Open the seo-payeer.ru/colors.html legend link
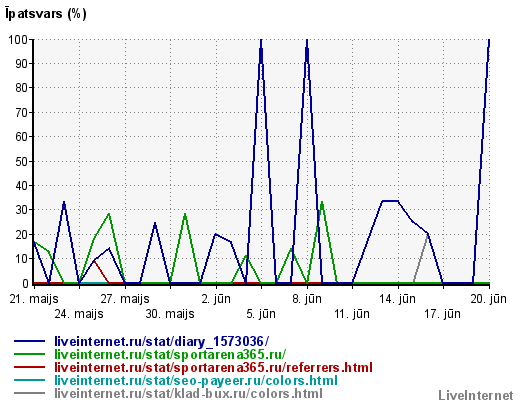Screen dimensions: 520x405 [196, 380]
